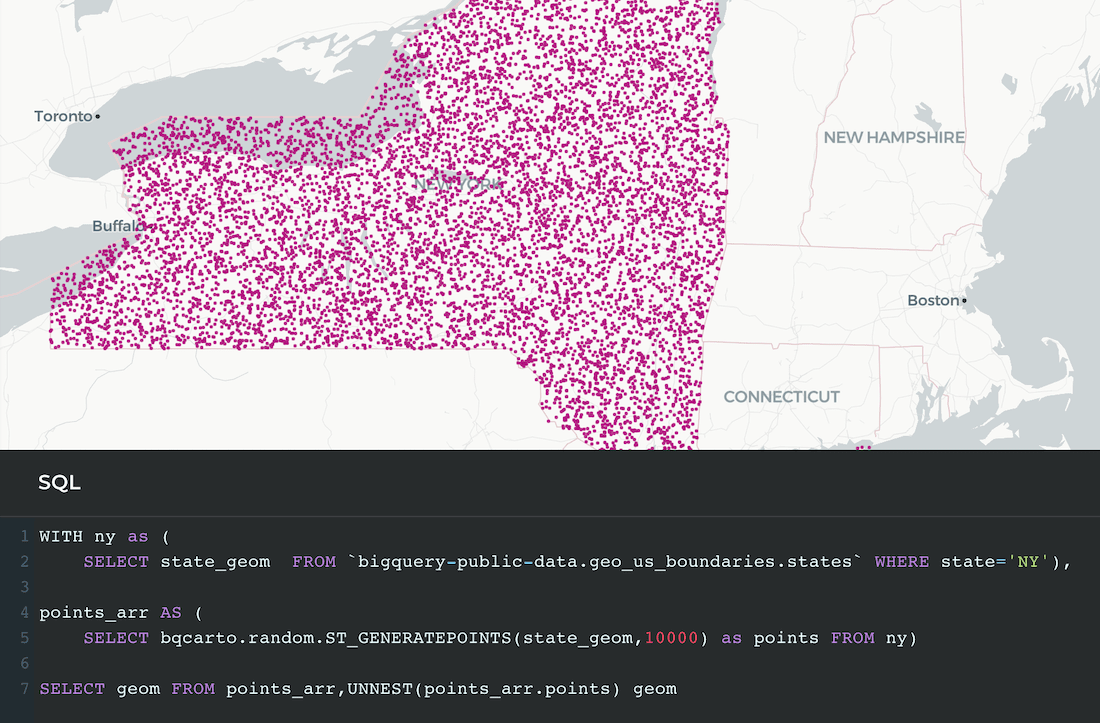This screenshot has width=1100, height=723.
Task: Select the SQL panel header
Action: coord(60,482)
